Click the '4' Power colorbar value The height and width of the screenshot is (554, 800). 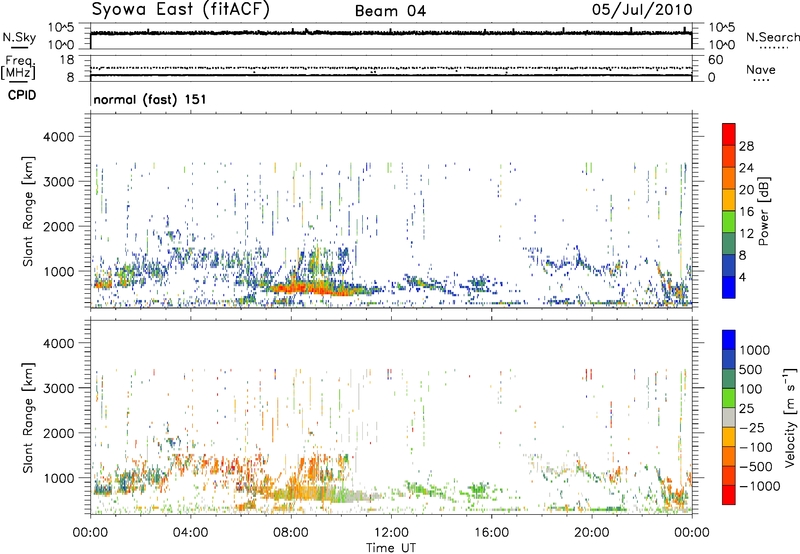coord(742,277)
